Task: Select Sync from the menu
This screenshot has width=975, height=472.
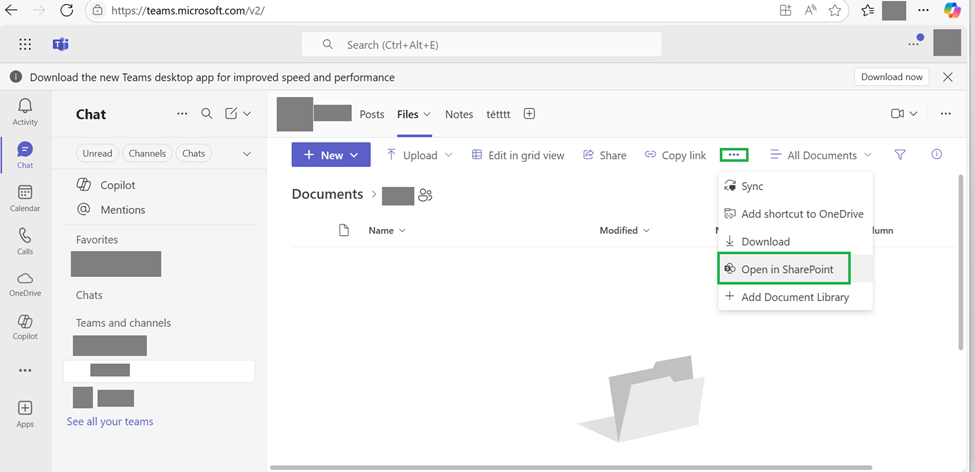Action: pos(795,186)
